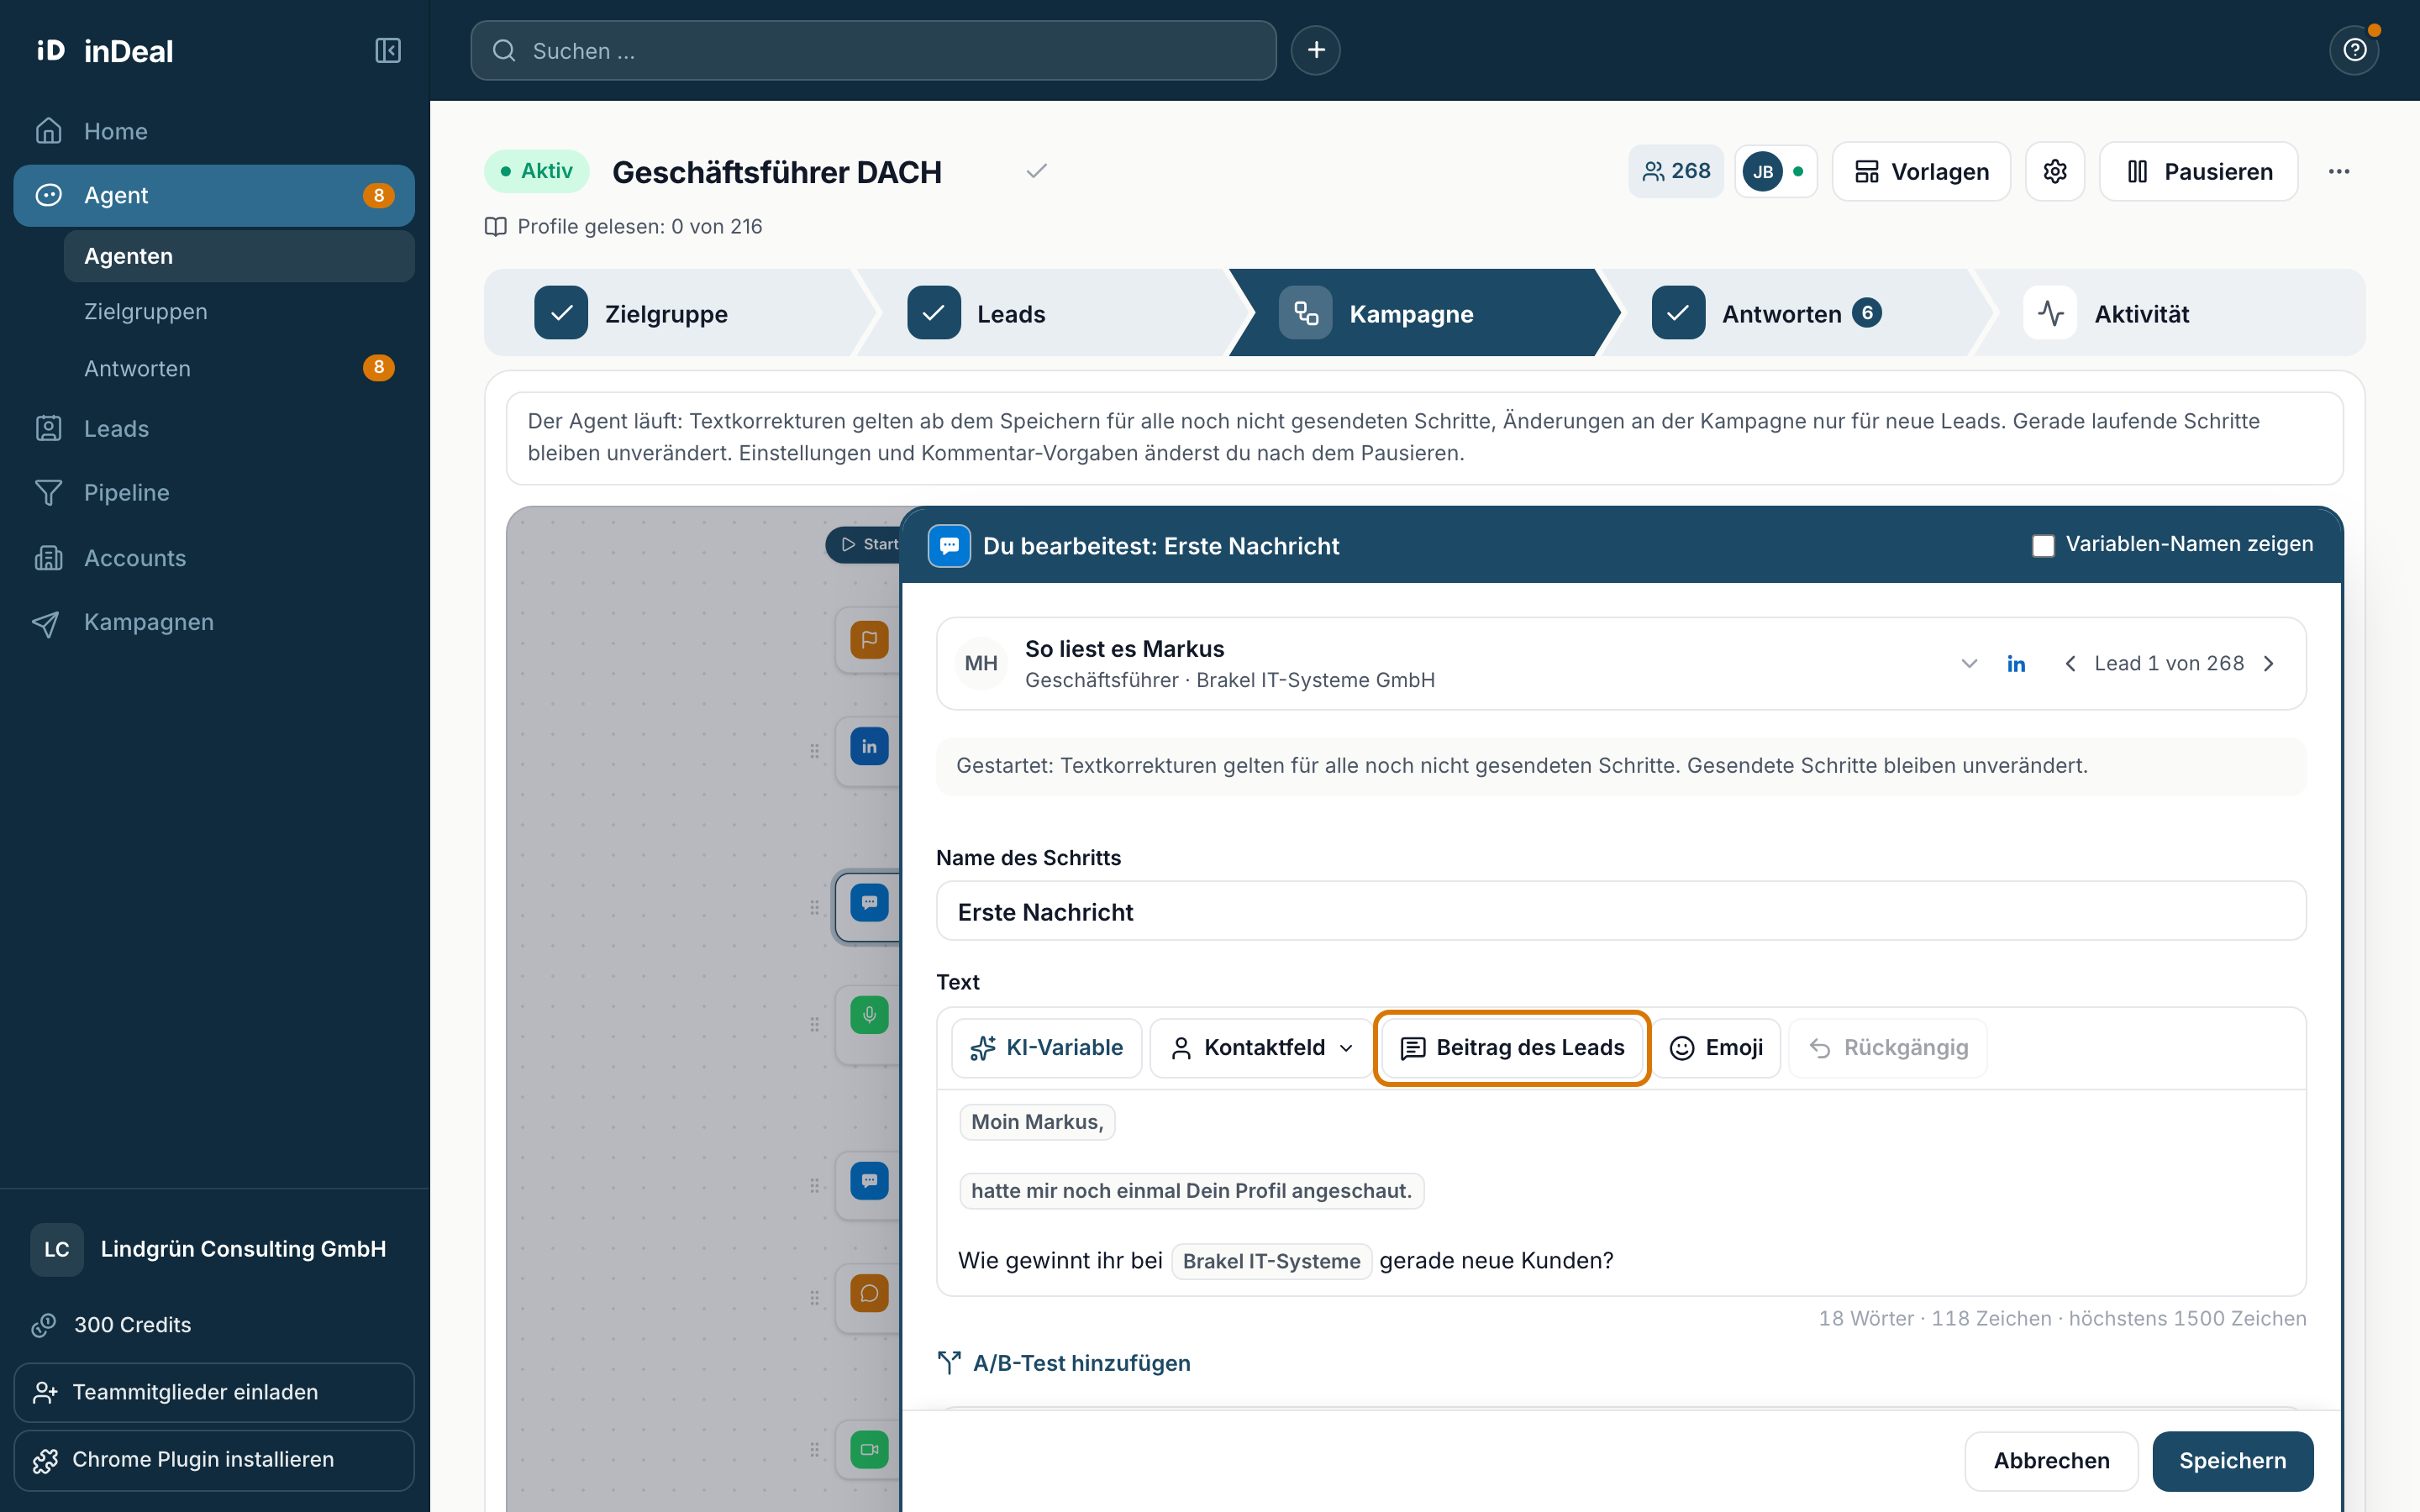Screen dimensions: 2420x1512
Task: Click the Name des Schritts input field
Action: [1621, 911]
